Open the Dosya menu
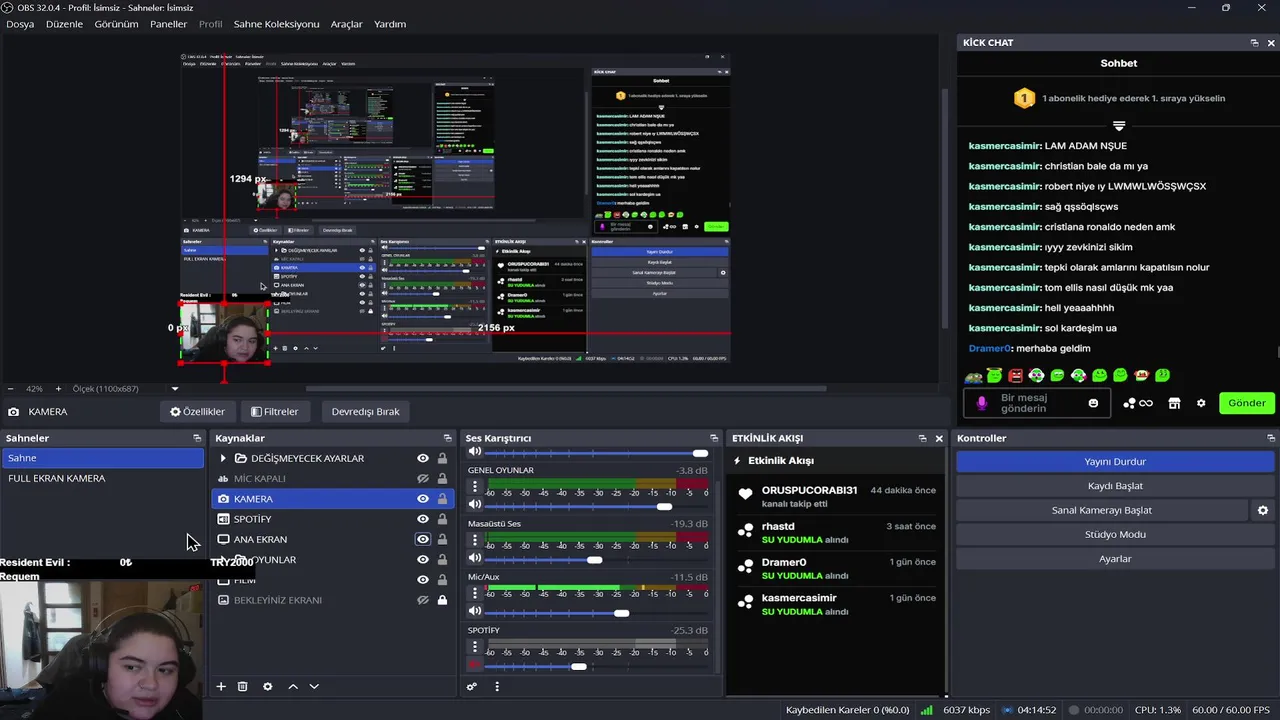 20,24
